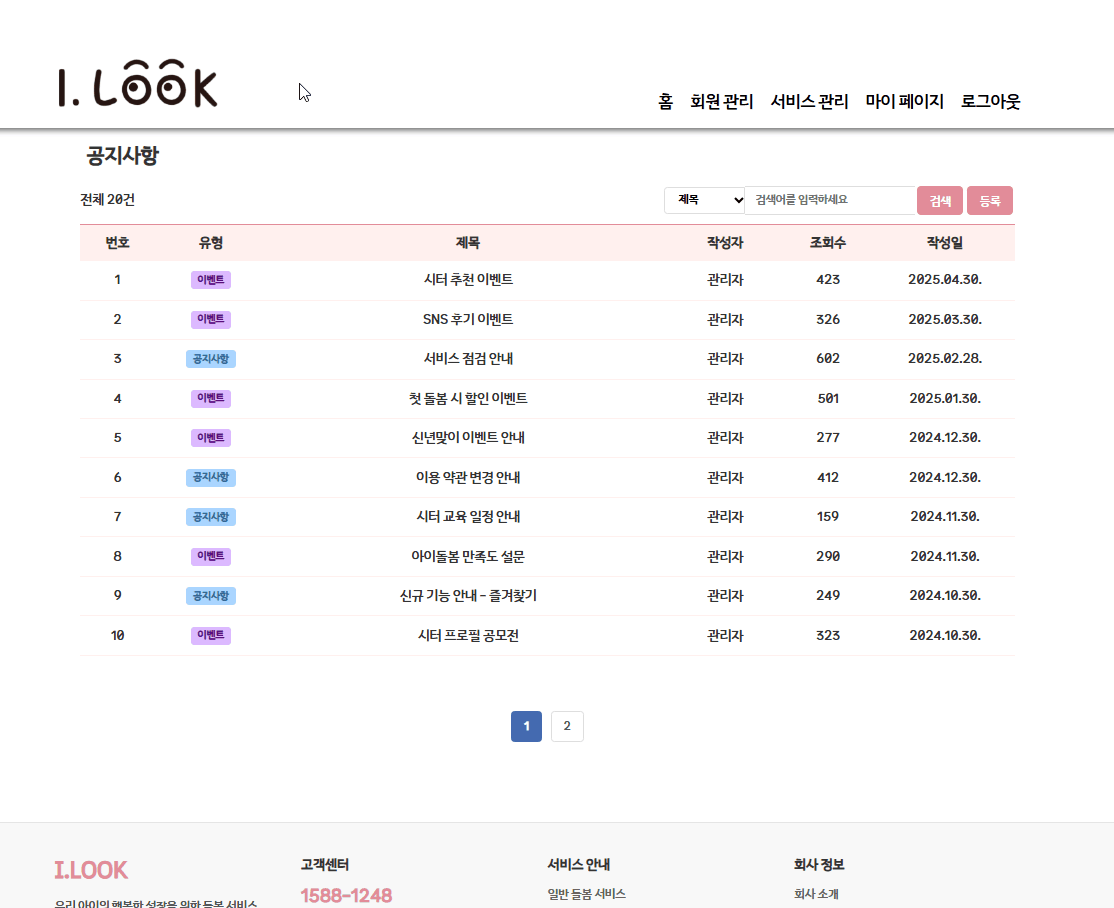The width and height of the screenshot is (1114, 908).
Task: Click the I.LOOK logo in the footer
Action: pyautogui.click(x=91, y=870)
